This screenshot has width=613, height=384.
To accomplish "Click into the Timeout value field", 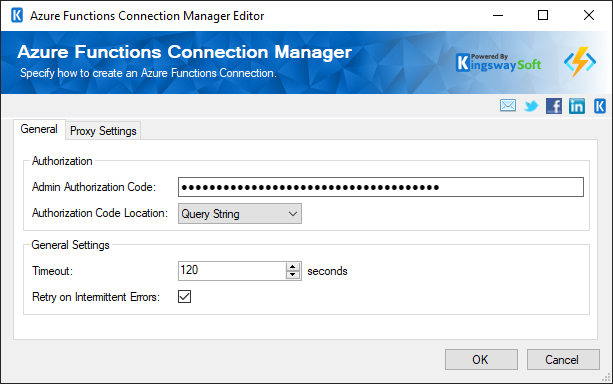I will [232, 271].
